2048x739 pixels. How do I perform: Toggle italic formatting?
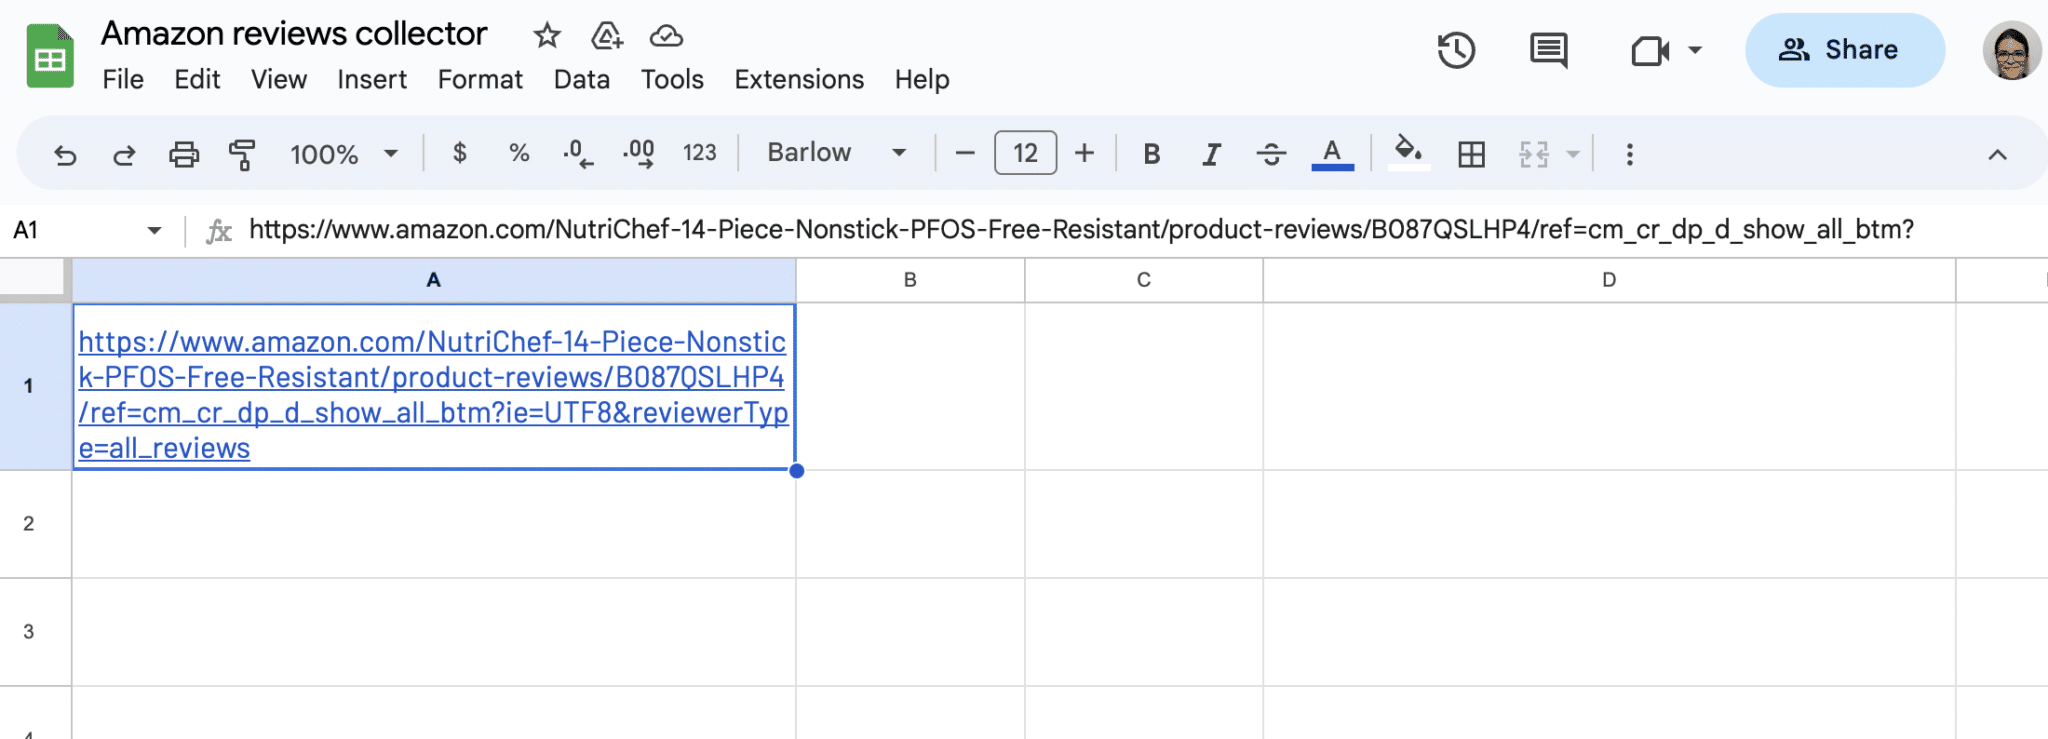(1211, 154)
